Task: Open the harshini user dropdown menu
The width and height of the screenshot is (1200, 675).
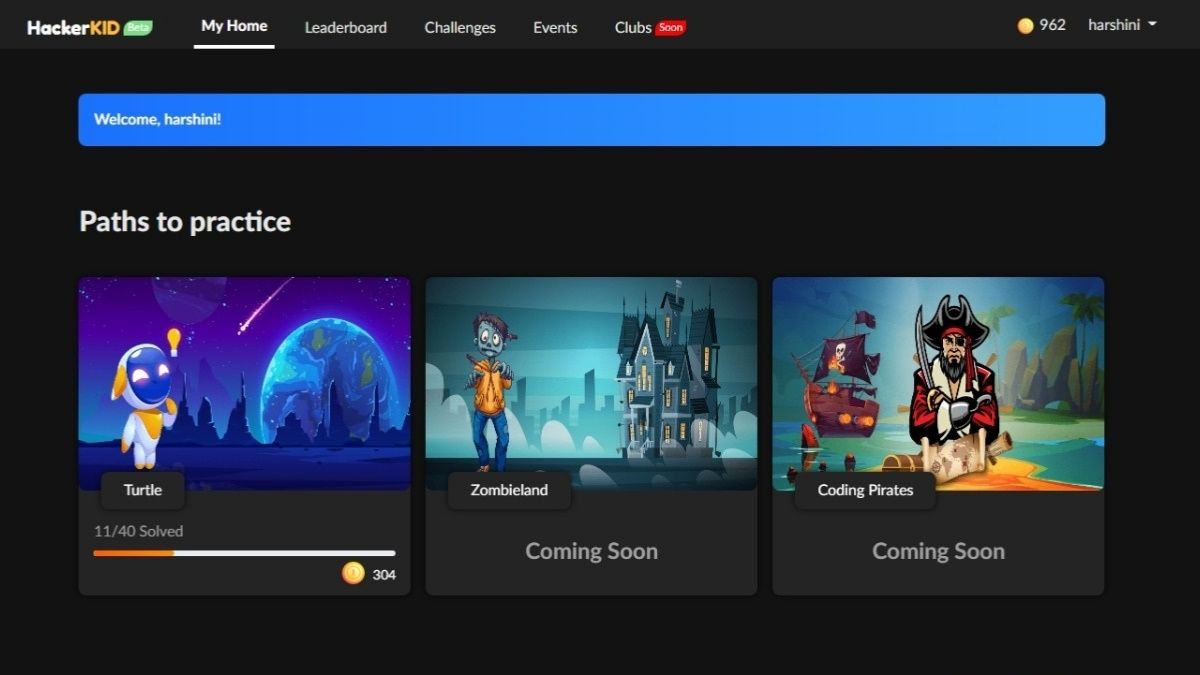Action: (x=1121, y=25)
